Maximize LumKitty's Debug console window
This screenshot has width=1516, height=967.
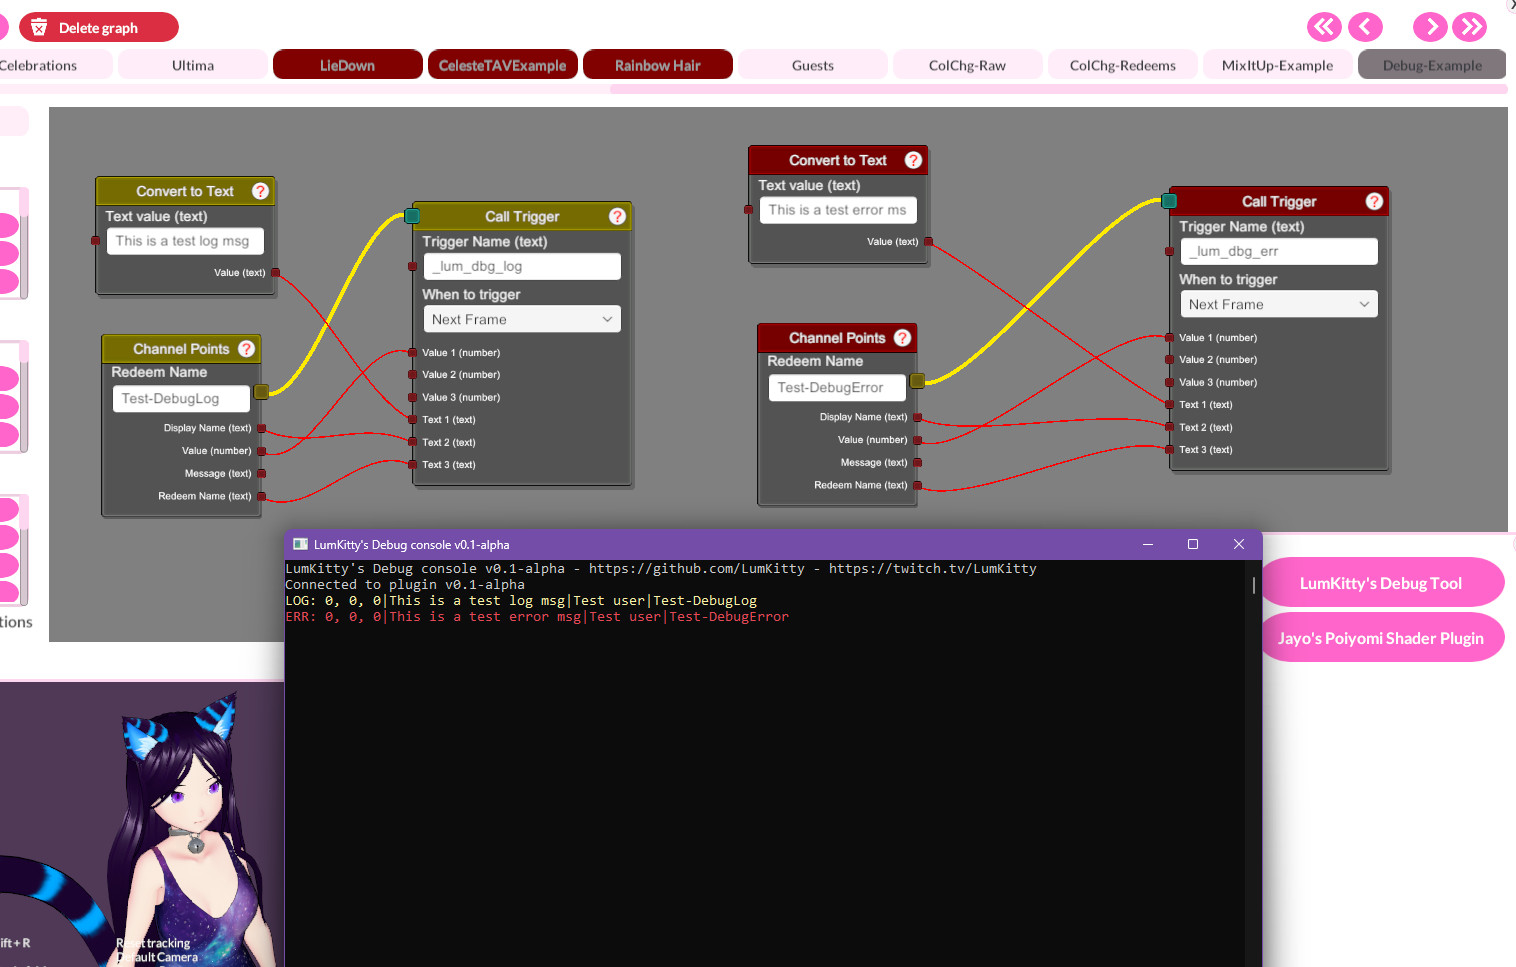(x=1193, y=544)
